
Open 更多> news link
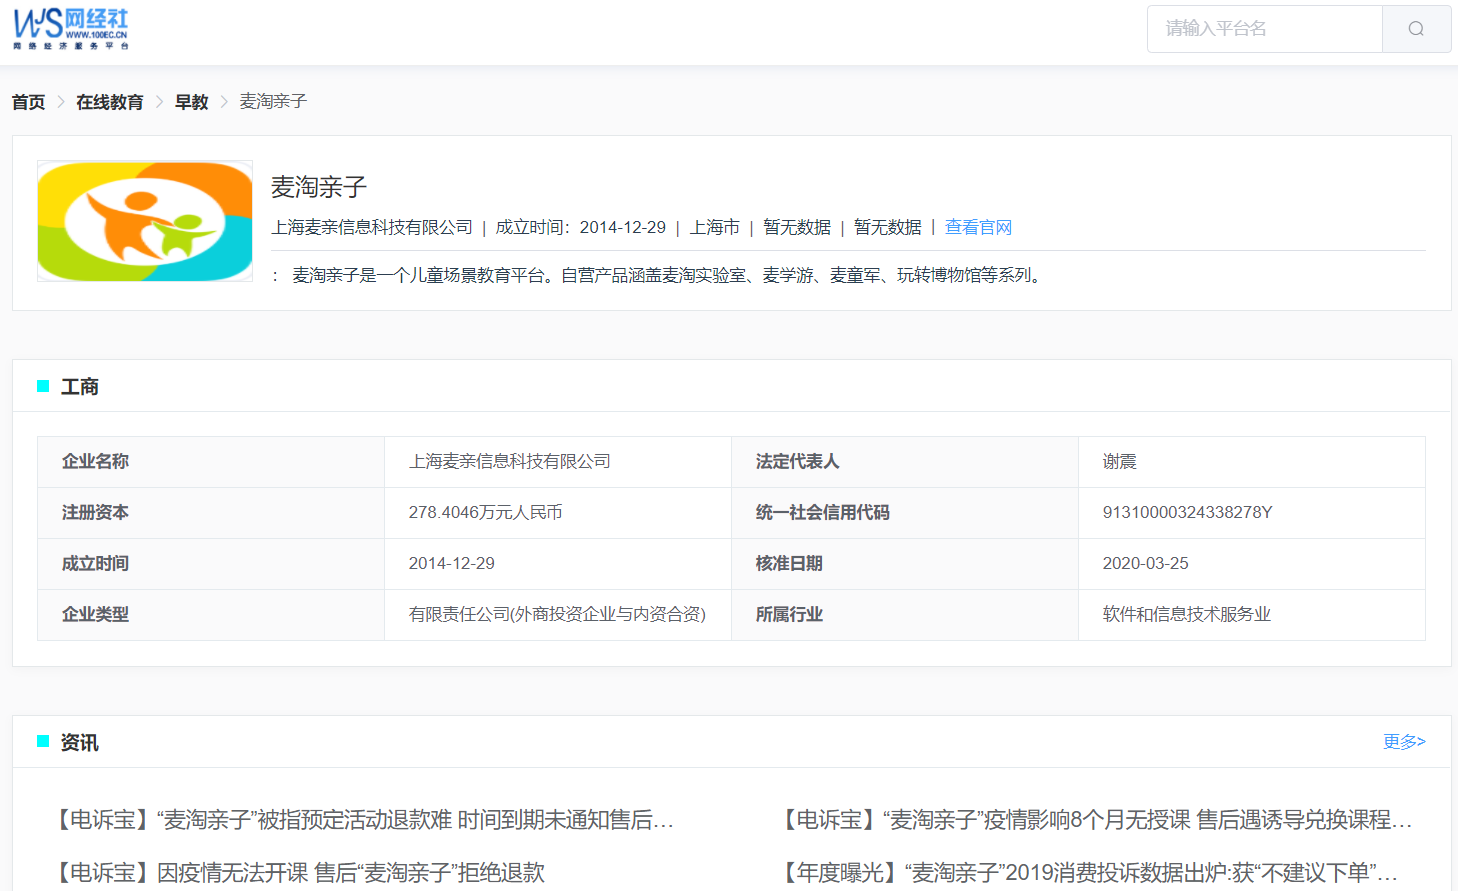point(1404,742)
